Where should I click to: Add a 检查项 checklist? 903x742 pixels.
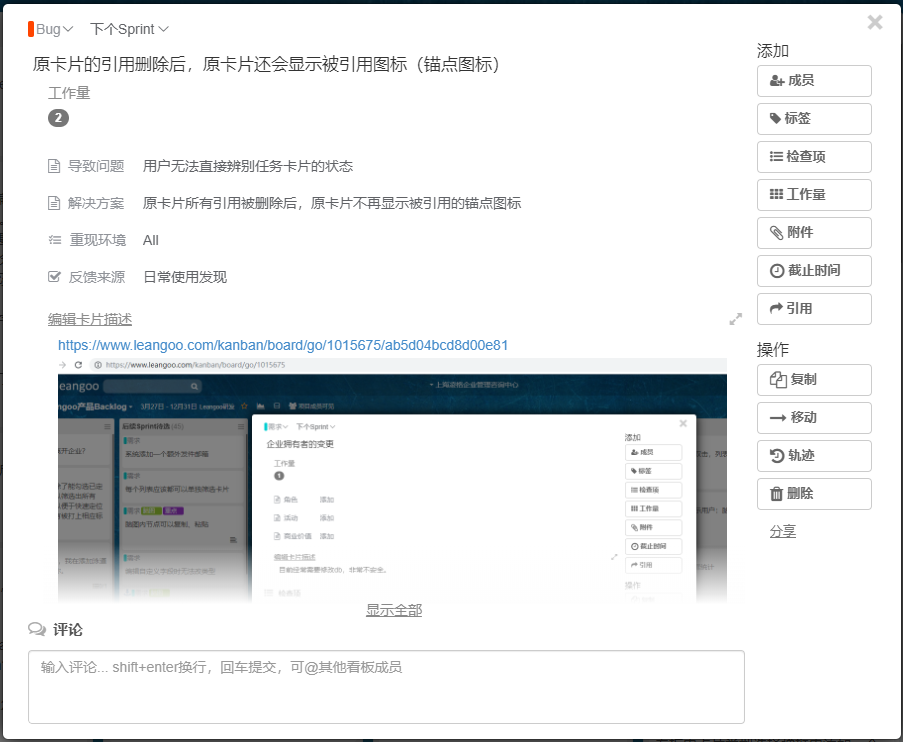click(814, 157)
